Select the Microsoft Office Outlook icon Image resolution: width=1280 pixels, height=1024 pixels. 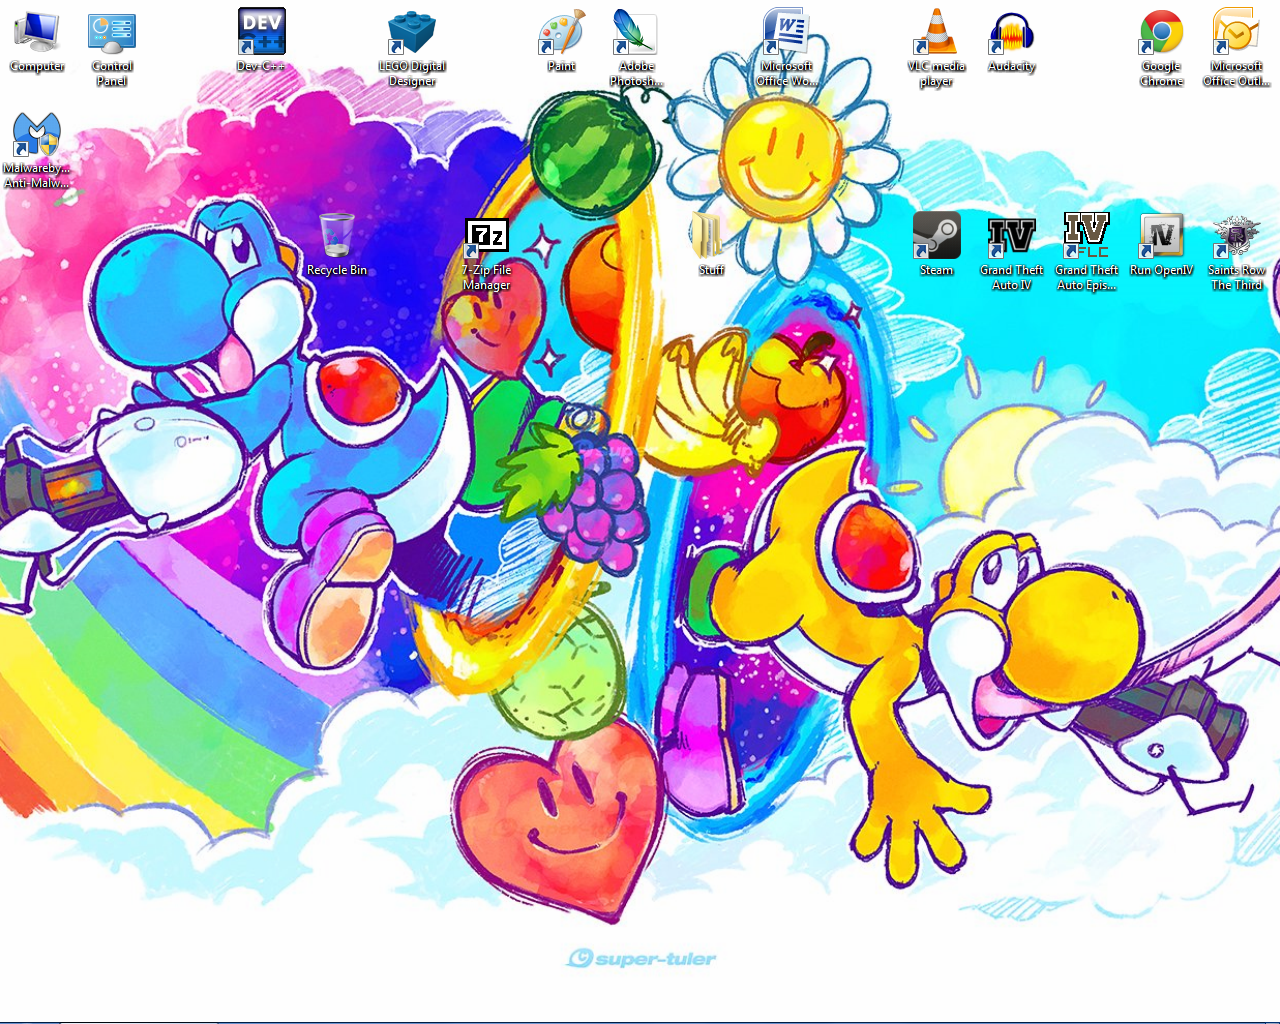click(1236, 34)
